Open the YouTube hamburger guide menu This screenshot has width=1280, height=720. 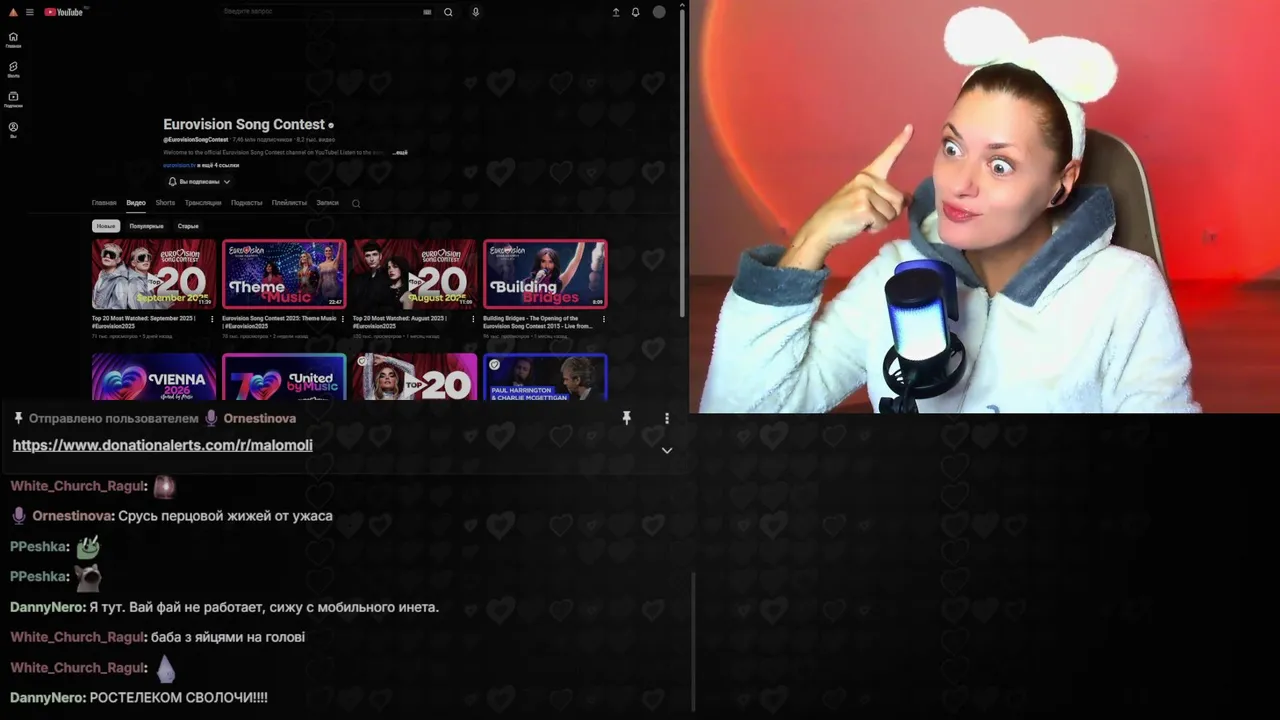click(30, 12)
